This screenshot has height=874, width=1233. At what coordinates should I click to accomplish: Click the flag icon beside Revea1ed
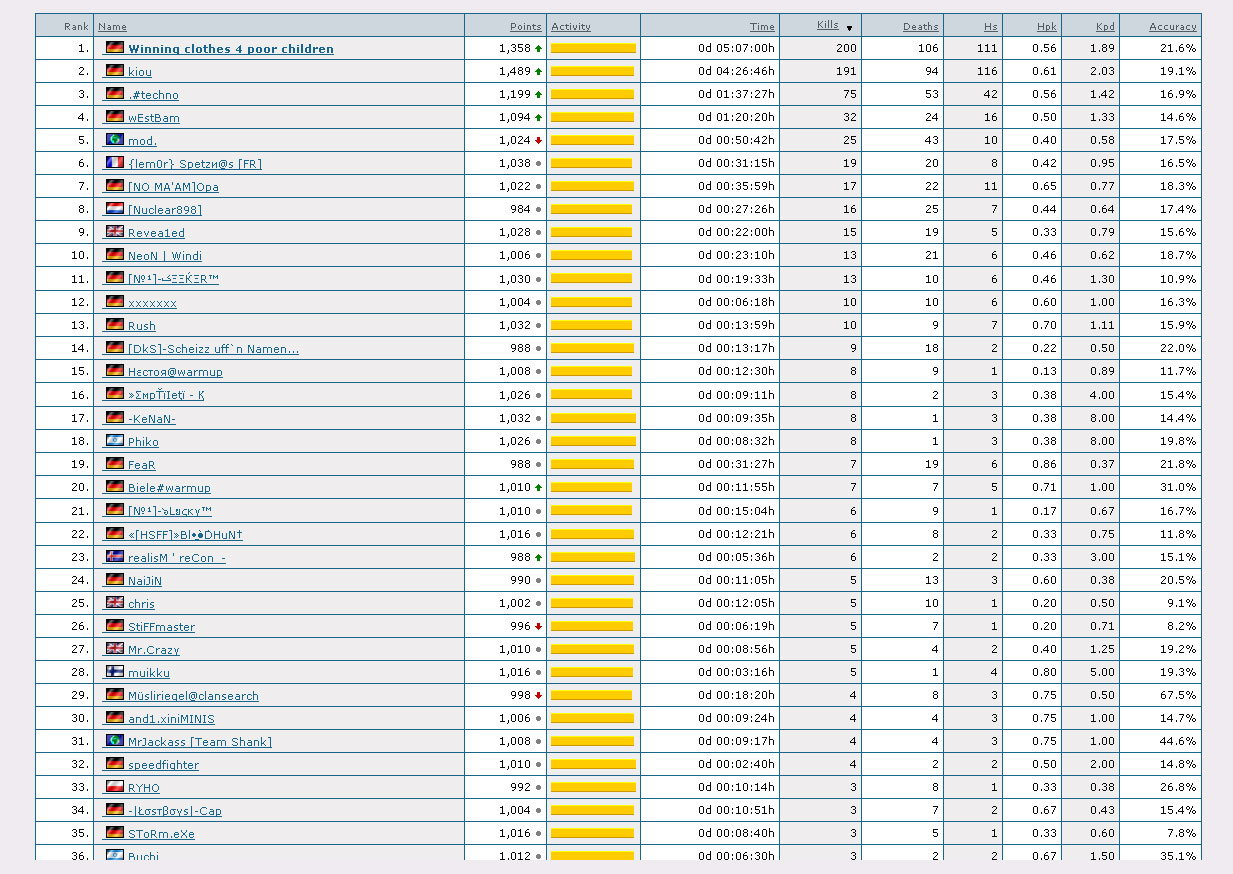click(x=115, y=232)
